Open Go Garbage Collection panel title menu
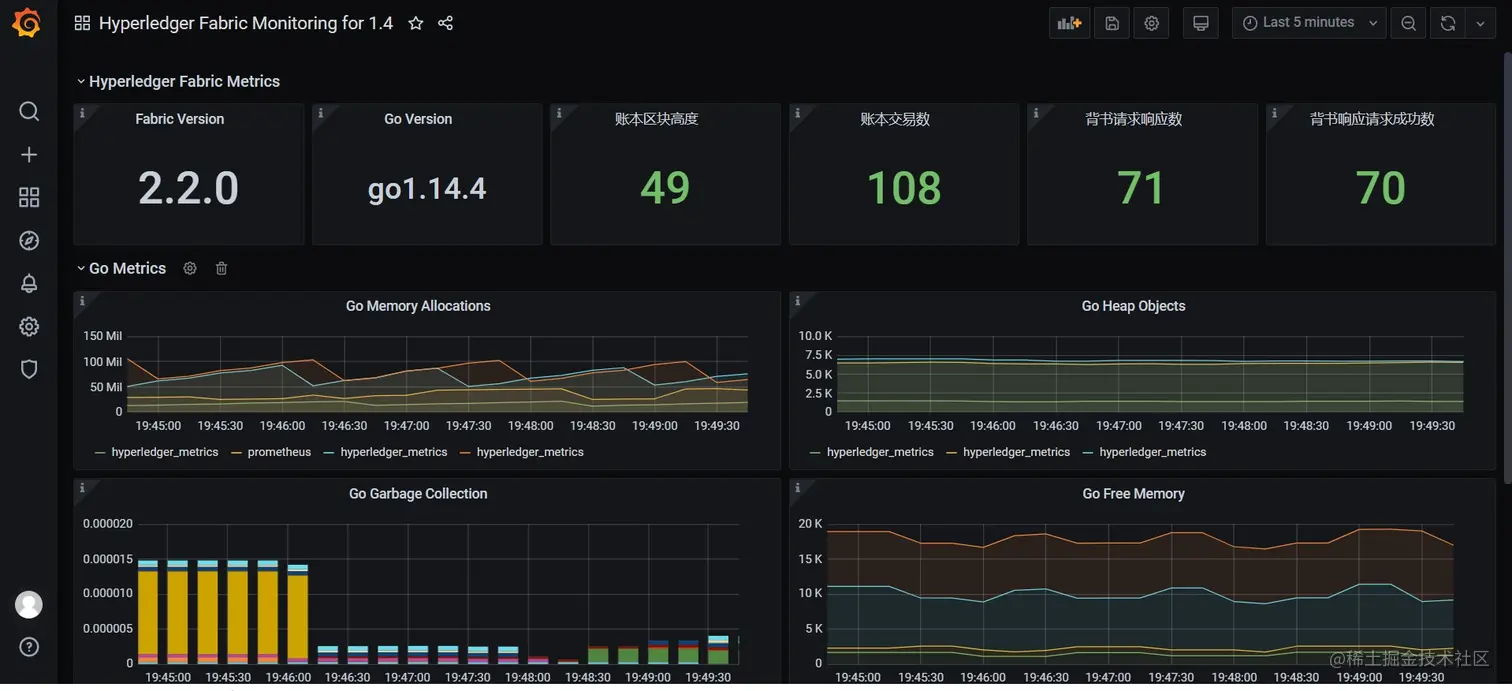 [x=418, y=493]
